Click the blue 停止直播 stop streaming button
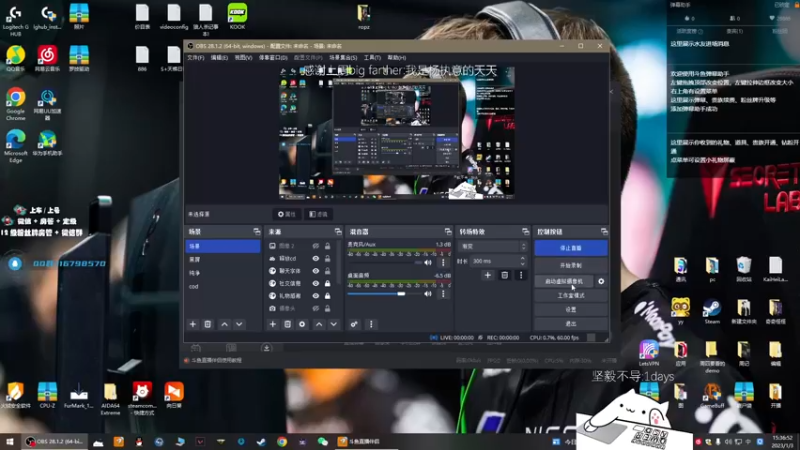The height and width of the screenshot is (450, 800). coord(571,248)
